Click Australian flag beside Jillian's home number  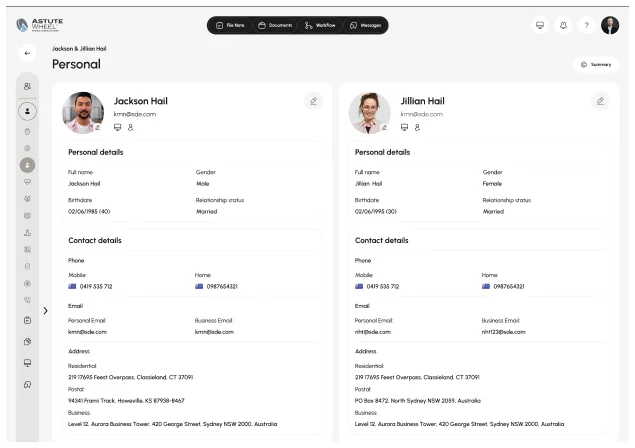[486, 286]
